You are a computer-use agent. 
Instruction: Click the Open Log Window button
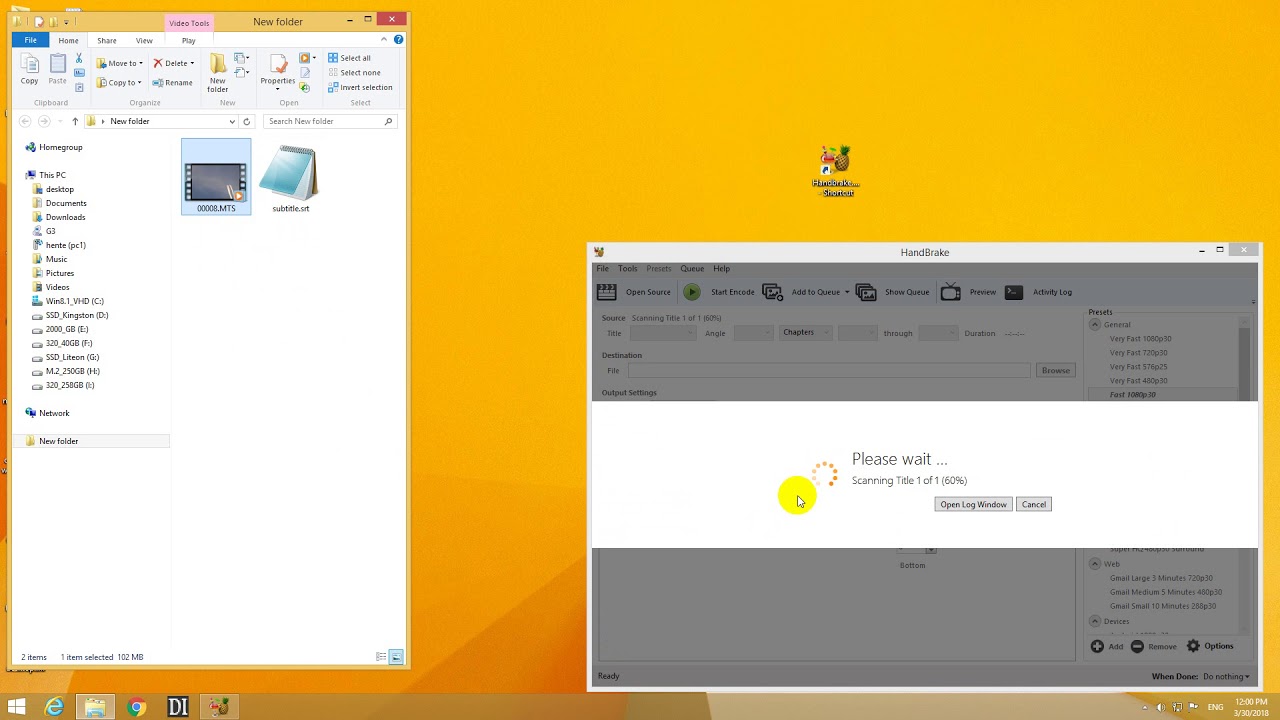pyautogui.click(x=973, y=504)
